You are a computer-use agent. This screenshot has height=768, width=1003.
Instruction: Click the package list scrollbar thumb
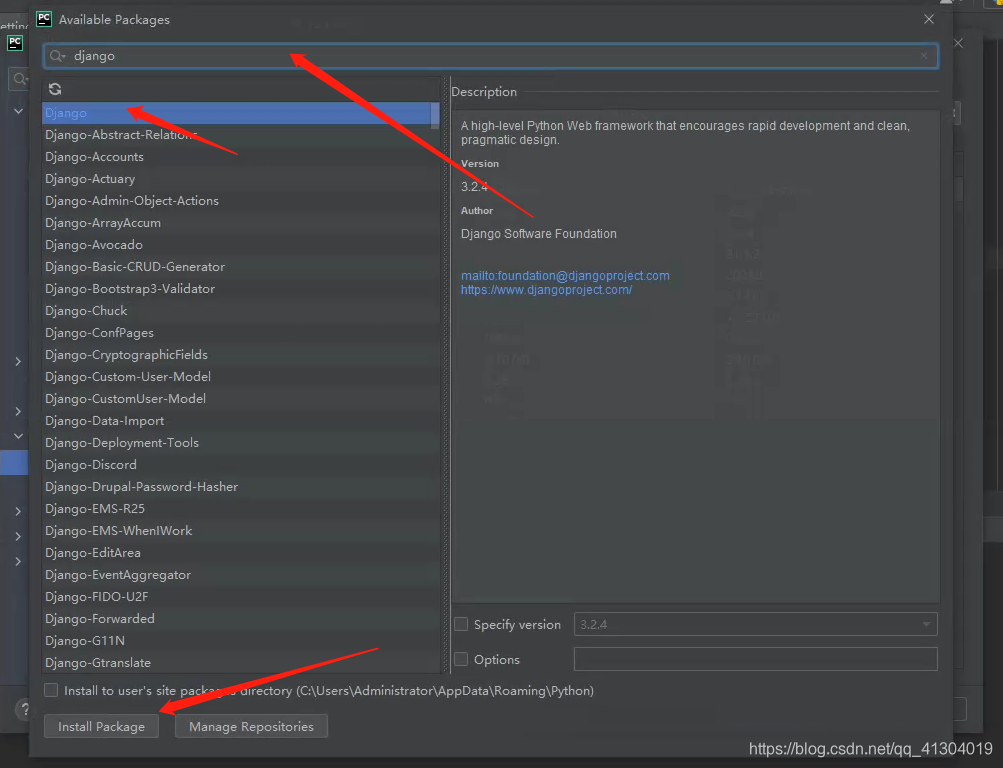(x=435, y=116)
